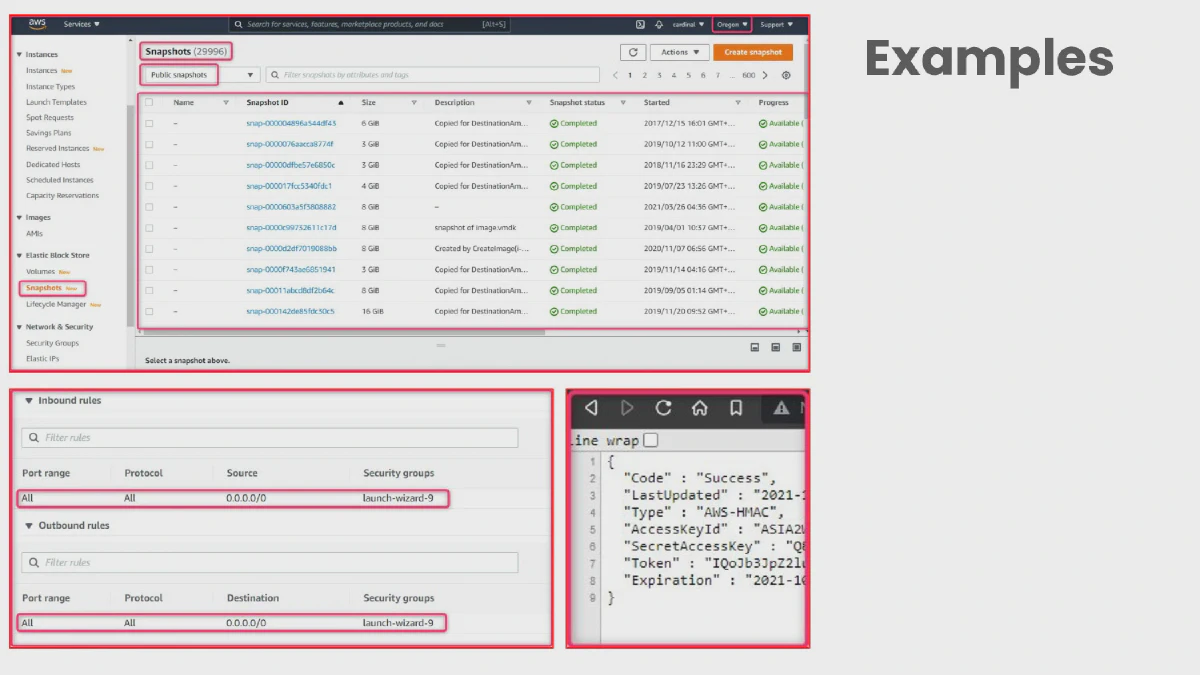Screen dimensions: 1200x675
Task: Jump to page 600 of snapshots
Action: pos(749,75)
